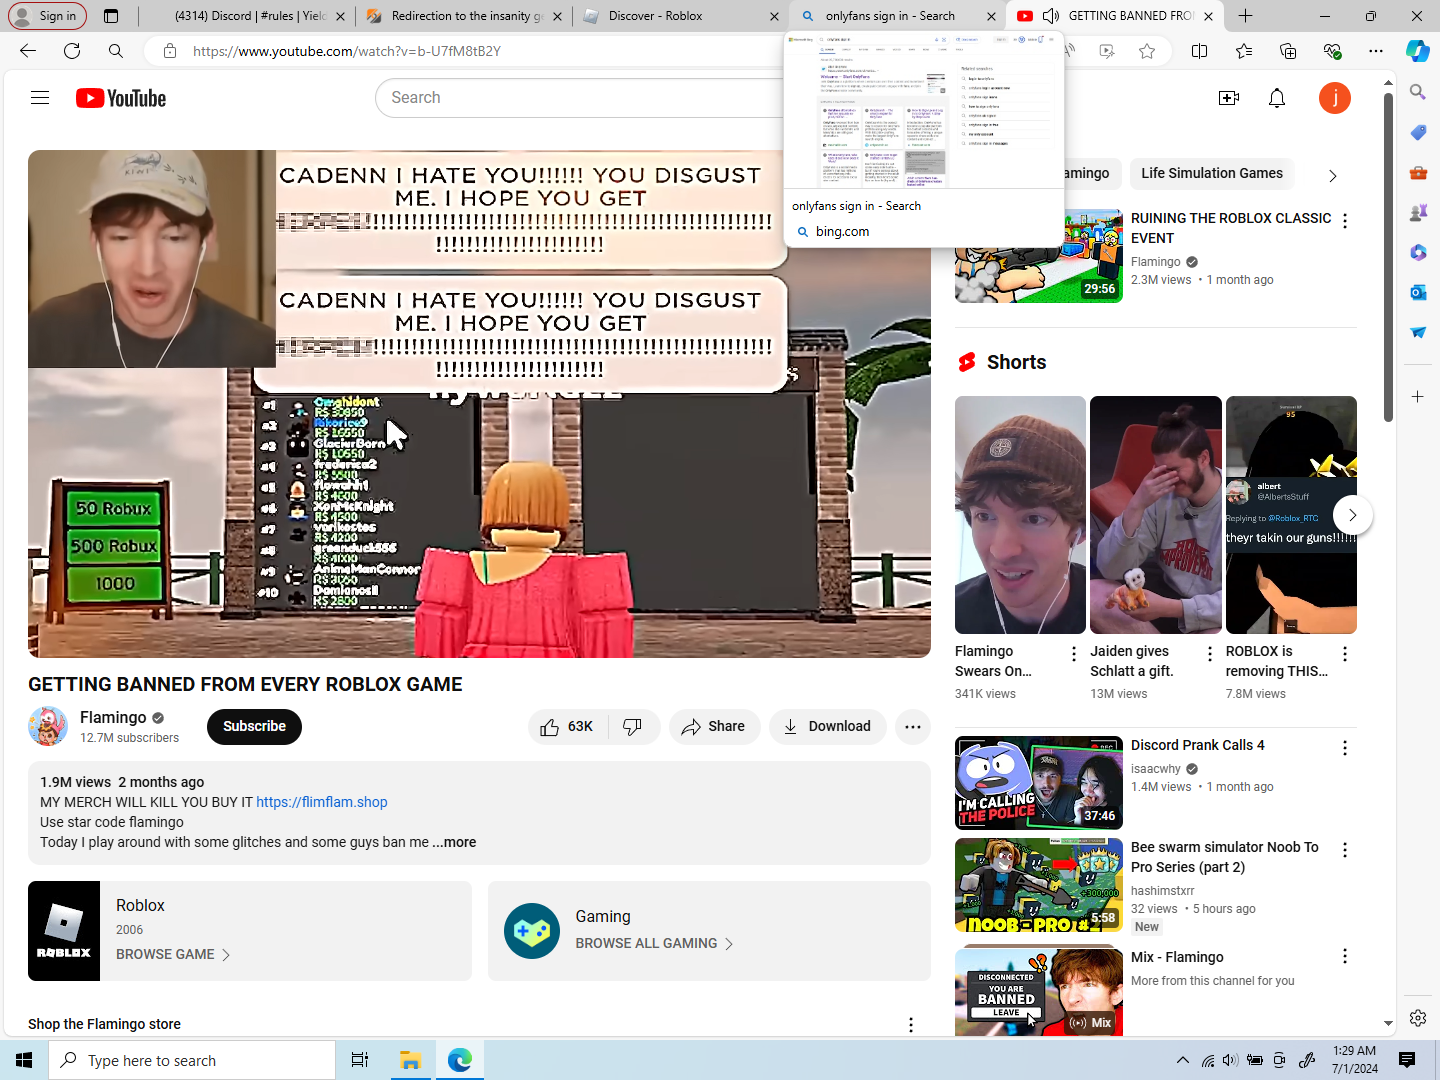
Task: Open the YouTube notifications bell
Action: [x=1277, y=98]
